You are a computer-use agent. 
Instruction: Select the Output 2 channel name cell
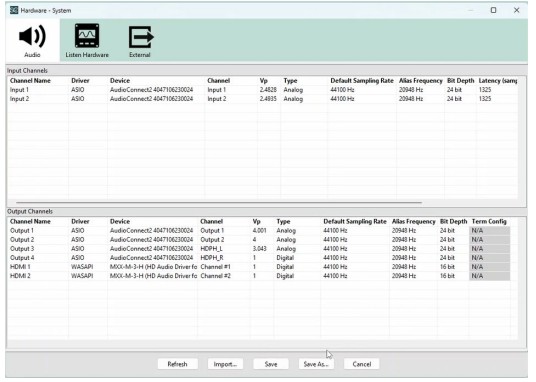pyautogui.click(x=22, y=240)
